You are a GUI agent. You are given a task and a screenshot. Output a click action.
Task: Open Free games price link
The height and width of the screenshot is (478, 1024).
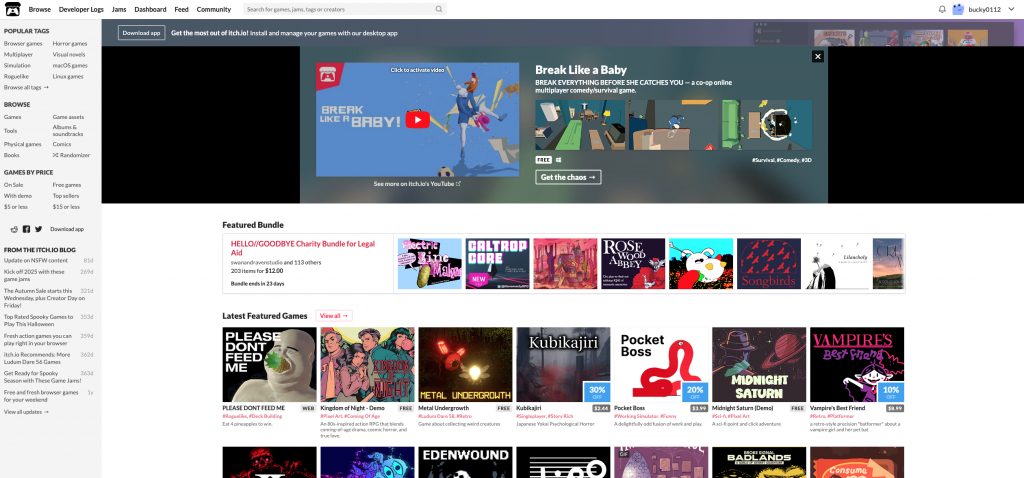[67, 185]
